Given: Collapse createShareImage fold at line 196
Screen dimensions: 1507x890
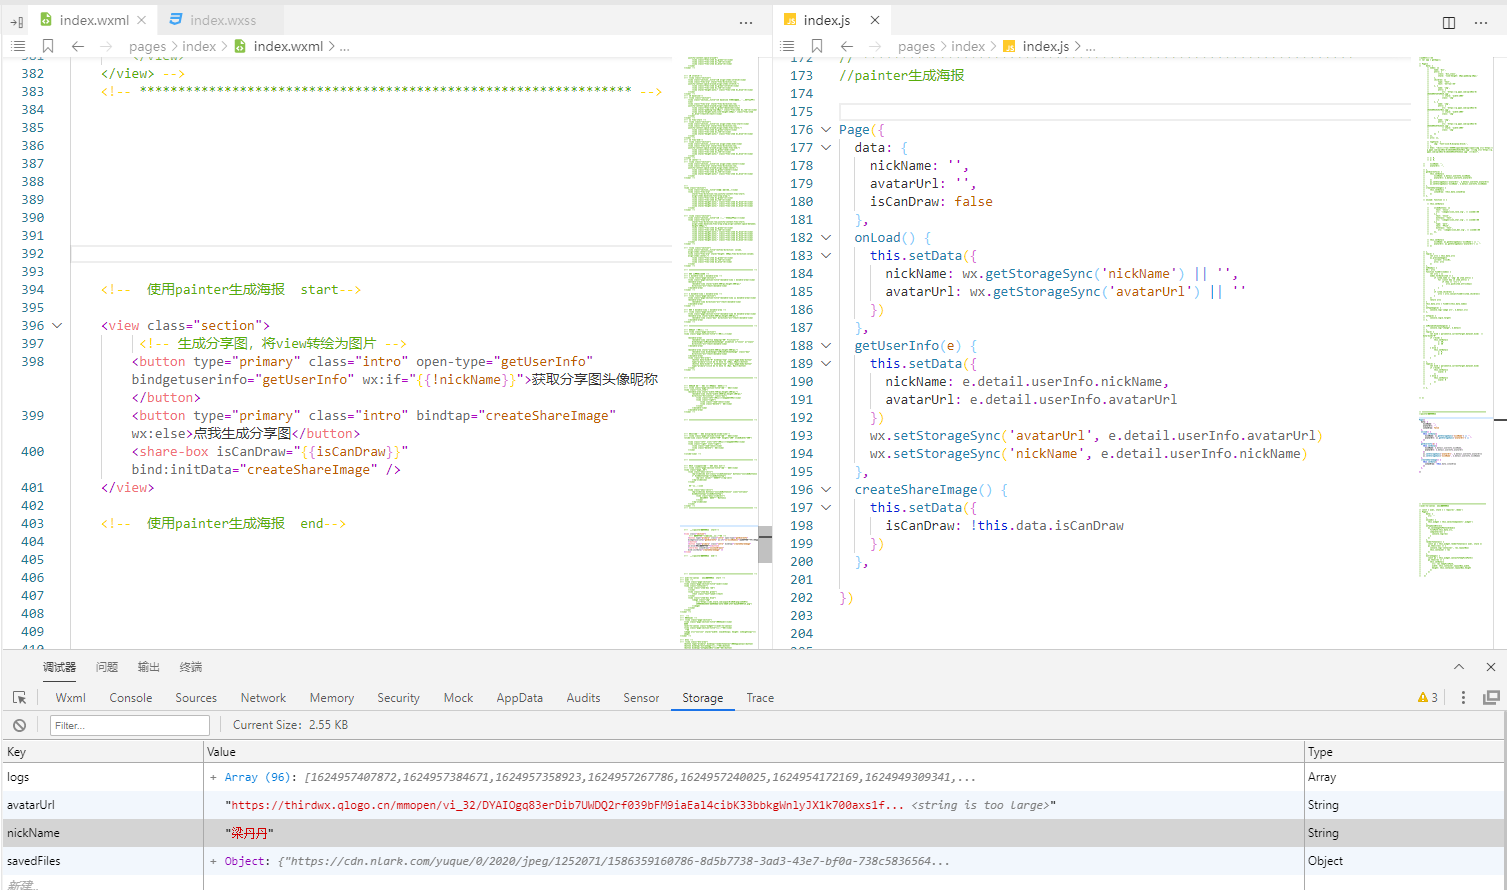Looking at the screenshot, I should [x=826, y=490].
